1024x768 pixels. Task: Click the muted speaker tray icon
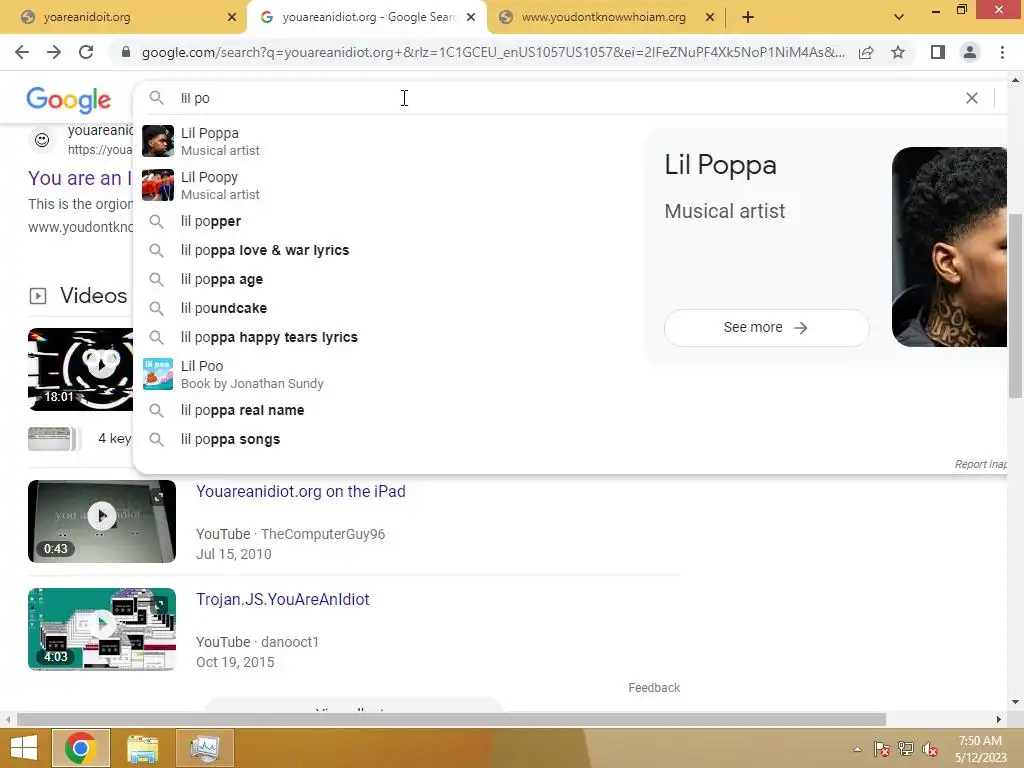[930, 749]
